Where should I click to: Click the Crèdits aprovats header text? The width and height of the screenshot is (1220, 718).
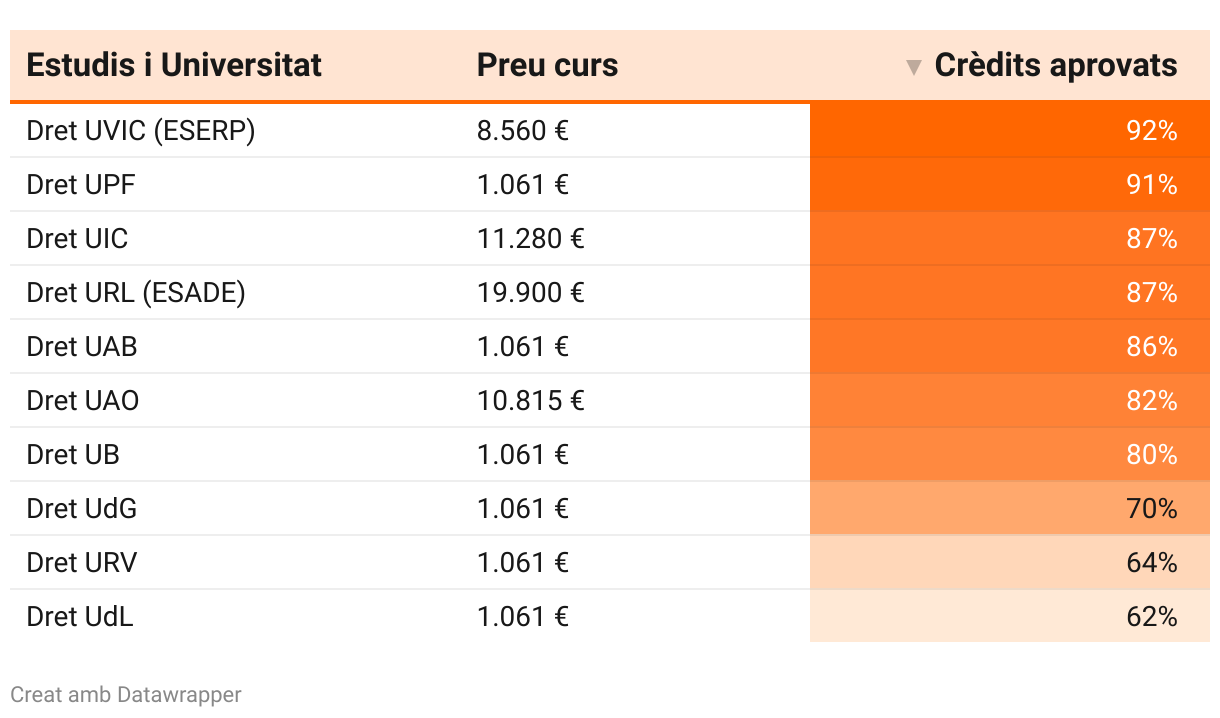tap(1055, 66)
